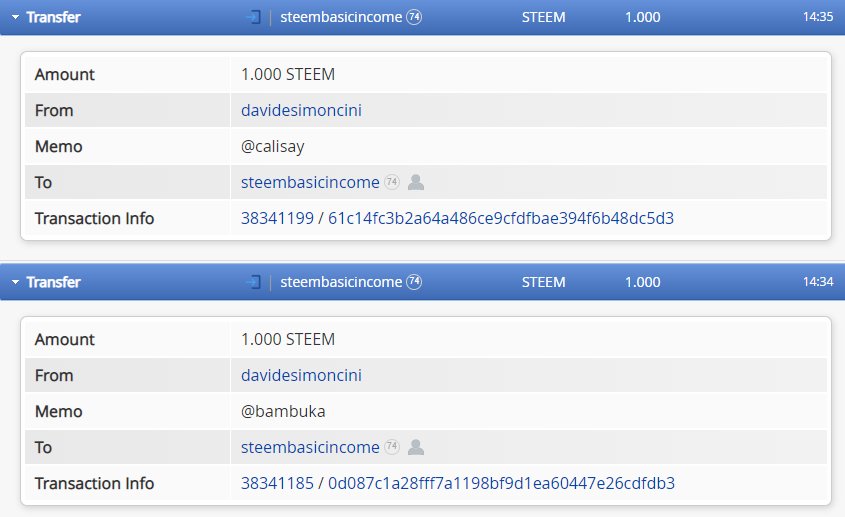Open block number 38341185
The height and width of the screenshot is (517, 845).
tap(277, 483)
